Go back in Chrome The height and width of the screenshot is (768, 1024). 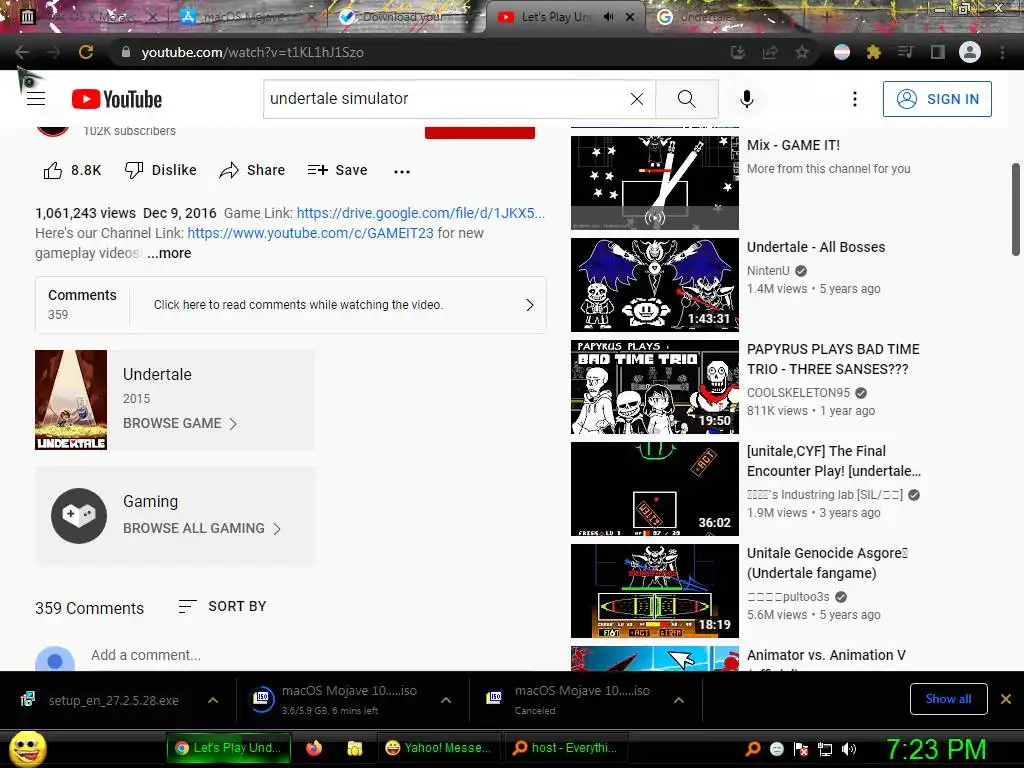pyautogui.click(x=22, y=52)
